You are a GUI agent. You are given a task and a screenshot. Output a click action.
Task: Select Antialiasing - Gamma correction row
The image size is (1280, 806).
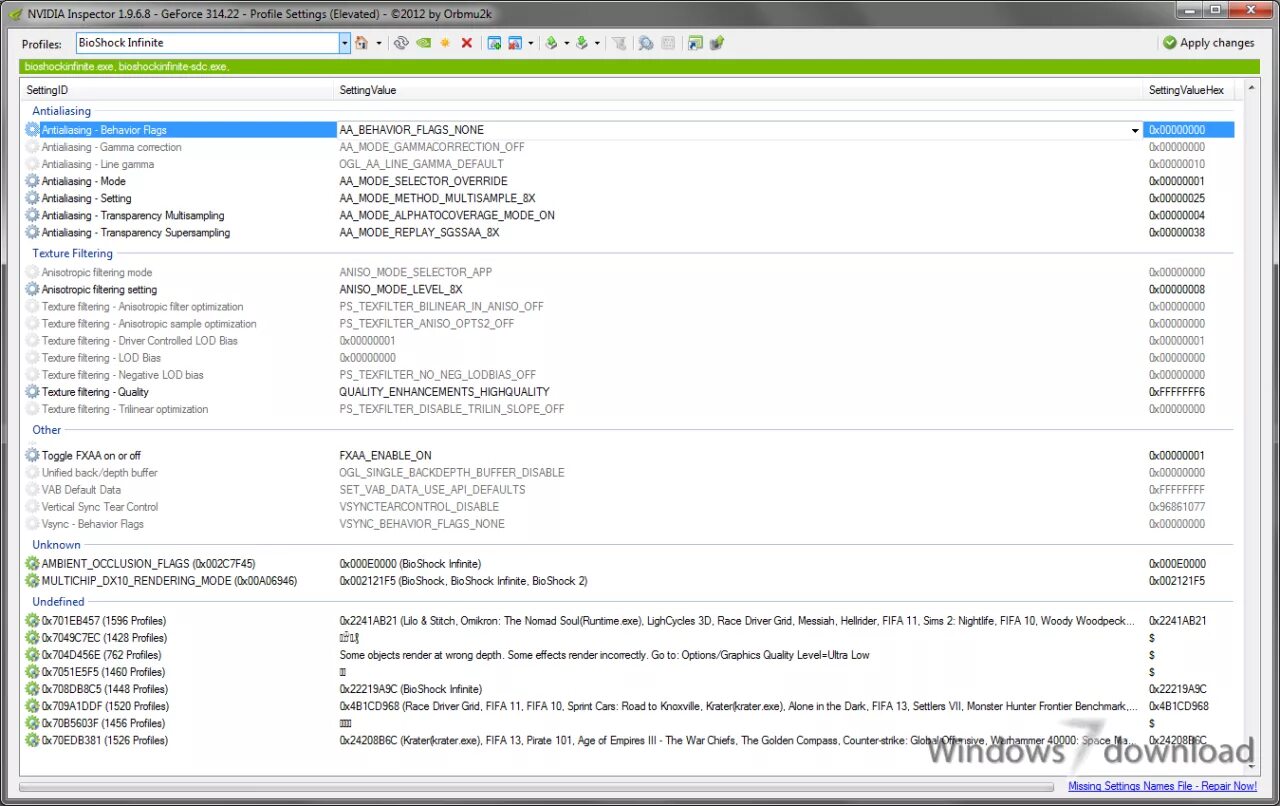pyautogui.click(x=630, y=147)
